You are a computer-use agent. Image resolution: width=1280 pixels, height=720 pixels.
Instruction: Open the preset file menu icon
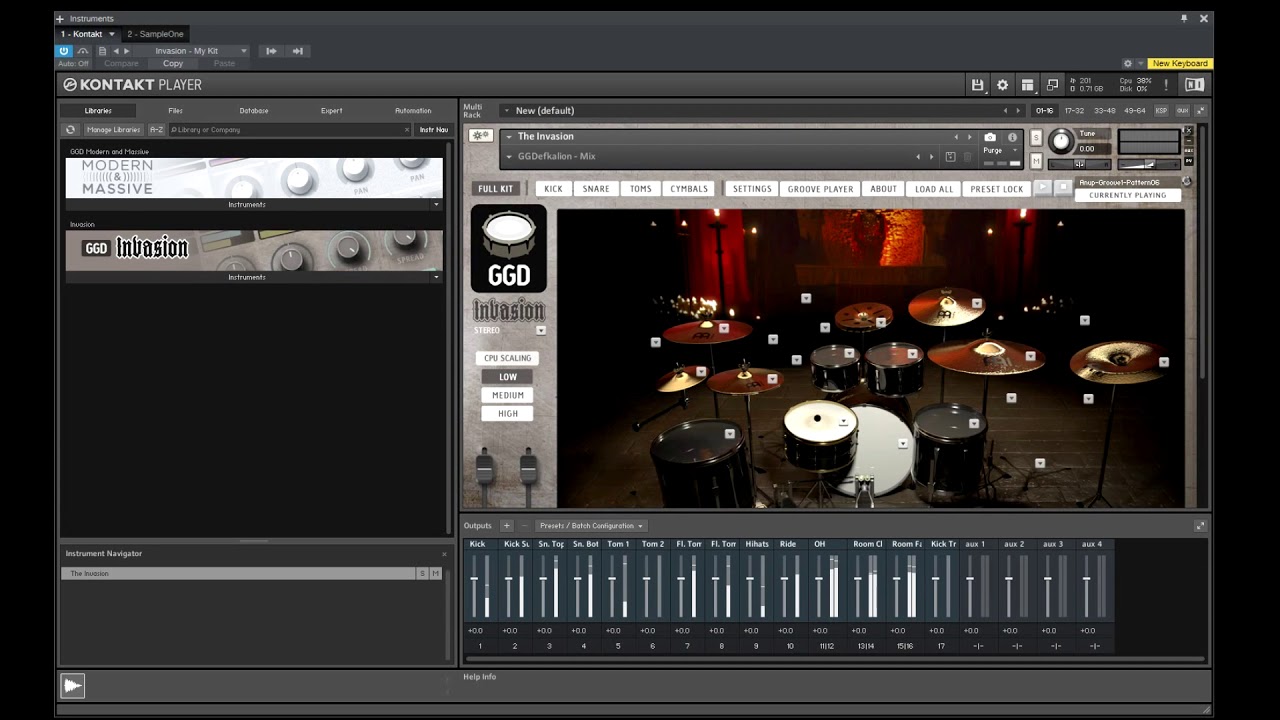[102, 51]
